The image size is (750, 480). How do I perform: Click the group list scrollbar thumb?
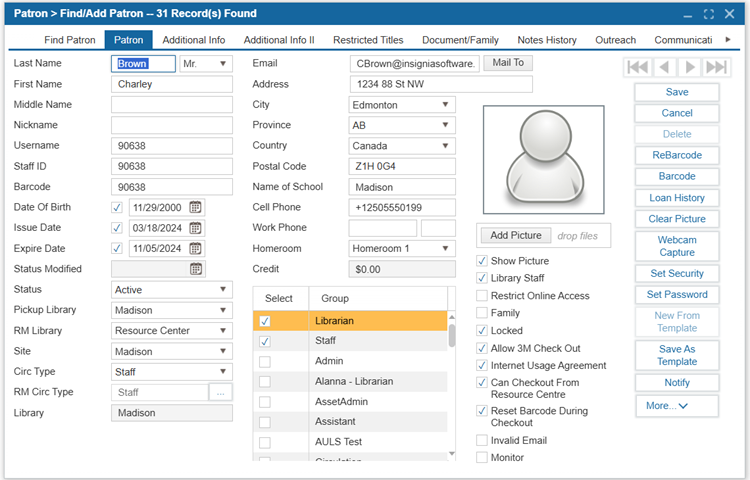tap(452, 336)
